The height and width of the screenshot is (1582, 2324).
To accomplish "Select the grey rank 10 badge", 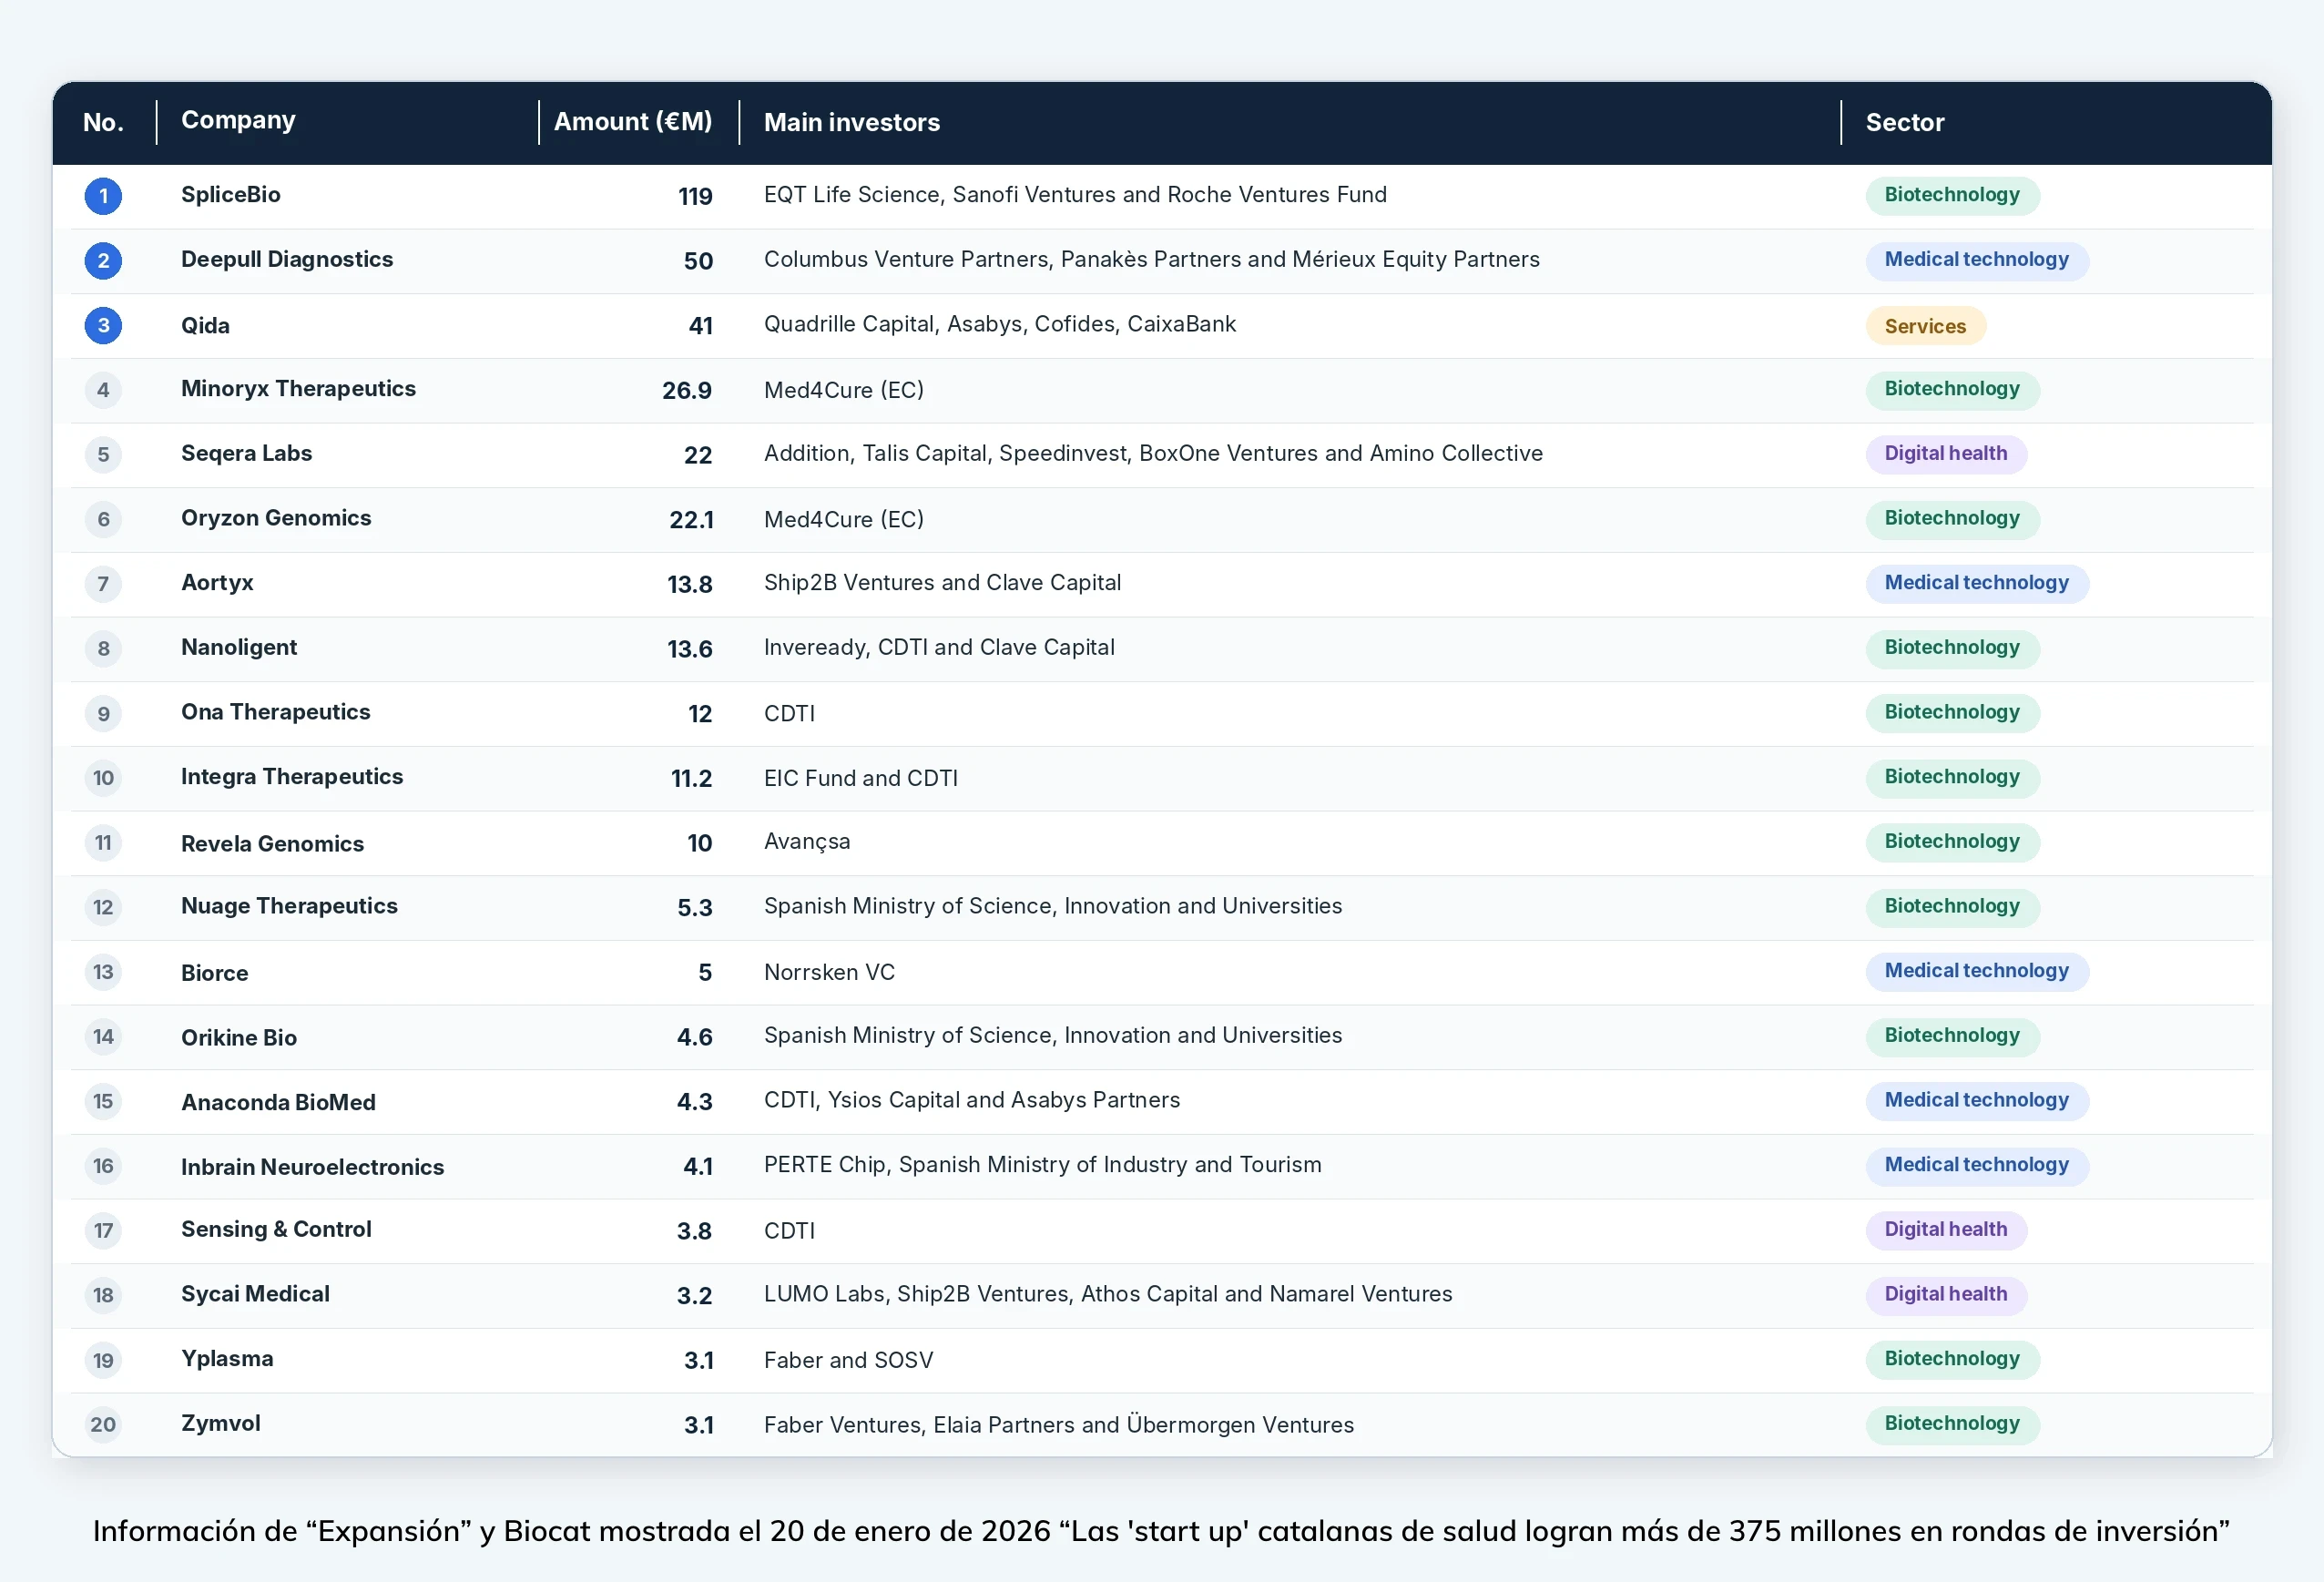I will (x=103, y=778).
